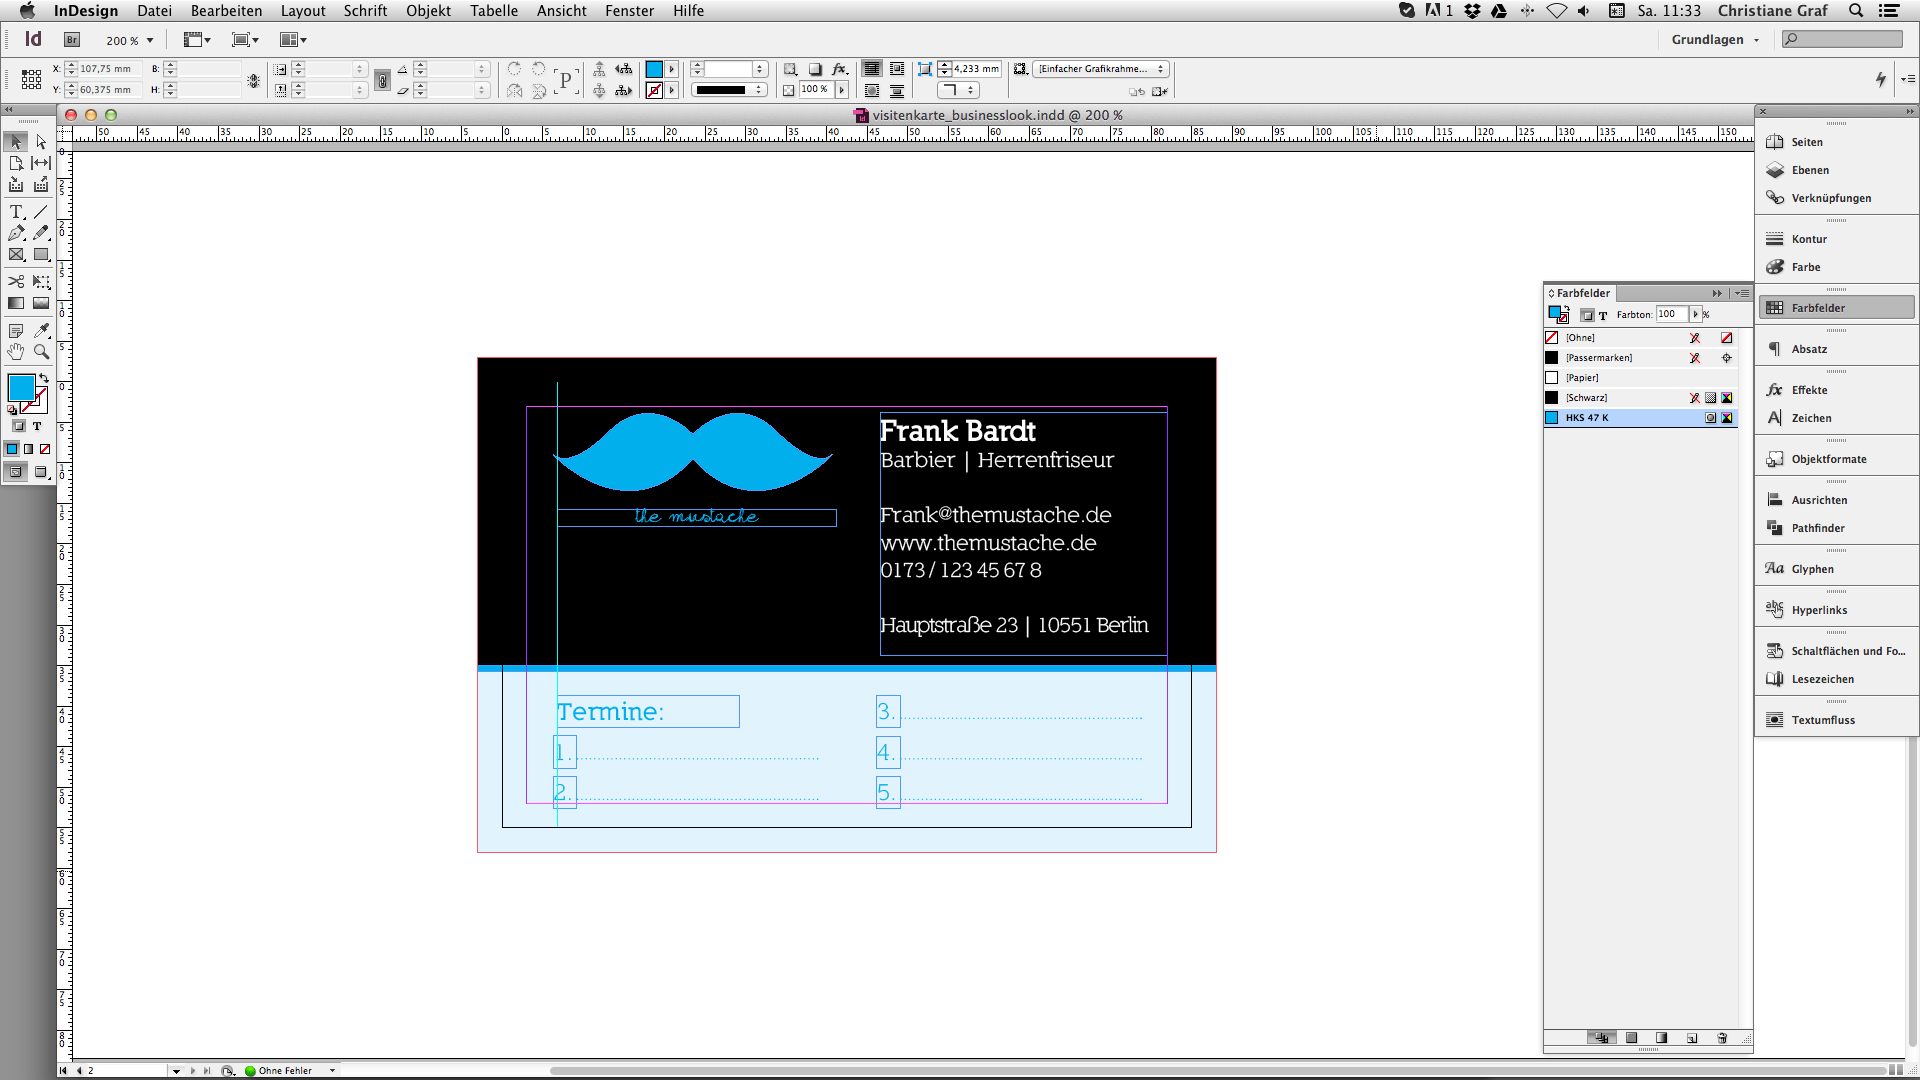1920x1080 pixels.
Task: Open Grundlagen workspace dropdown
Action: click(1714, 40)
